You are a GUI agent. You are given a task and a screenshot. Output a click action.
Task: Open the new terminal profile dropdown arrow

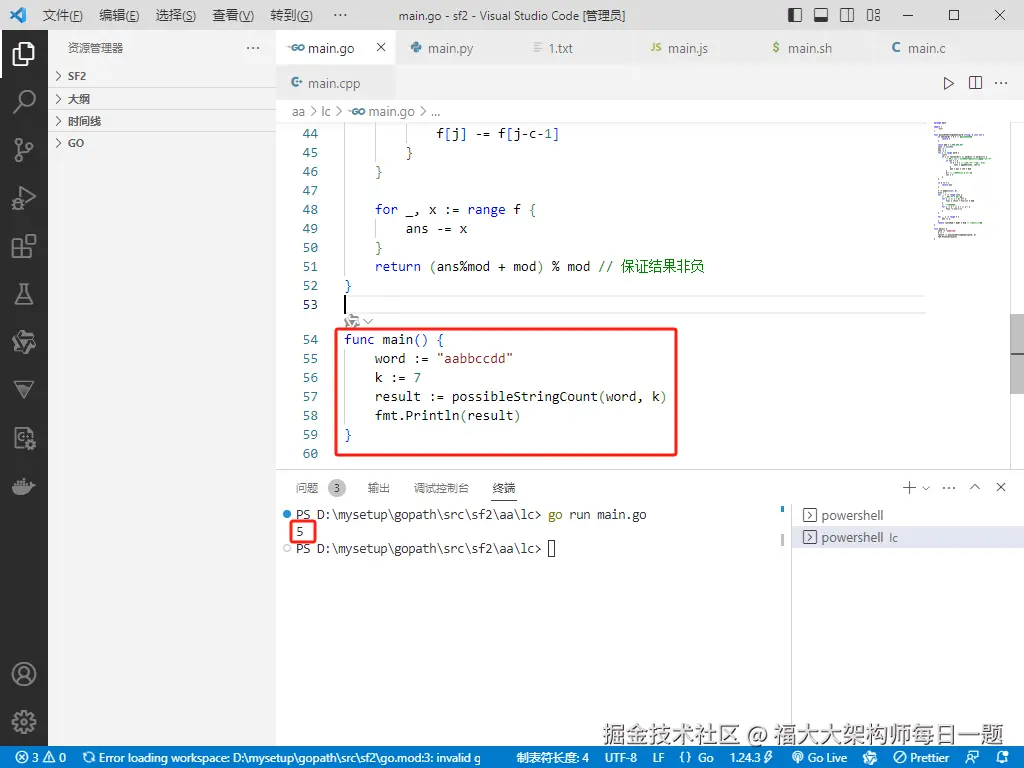(x=925, y=488)
